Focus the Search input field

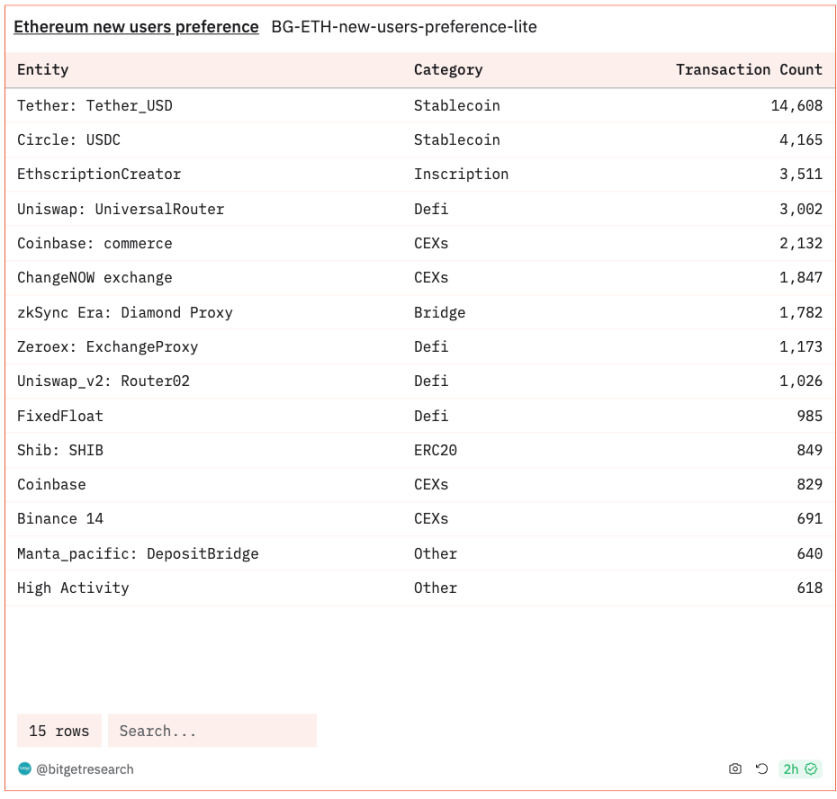(212, 731)
